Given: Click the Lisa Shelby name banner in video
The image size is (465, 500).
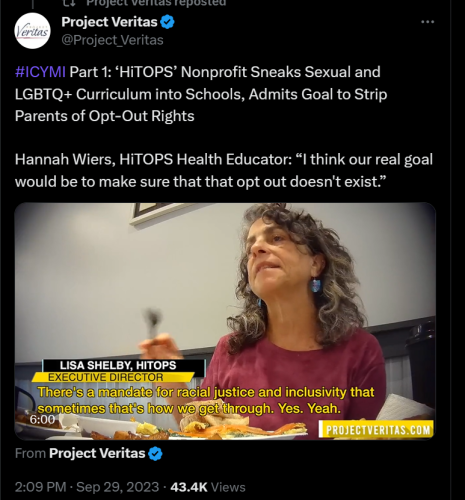Looking at the screenshot, I should [x=124, y=365].
